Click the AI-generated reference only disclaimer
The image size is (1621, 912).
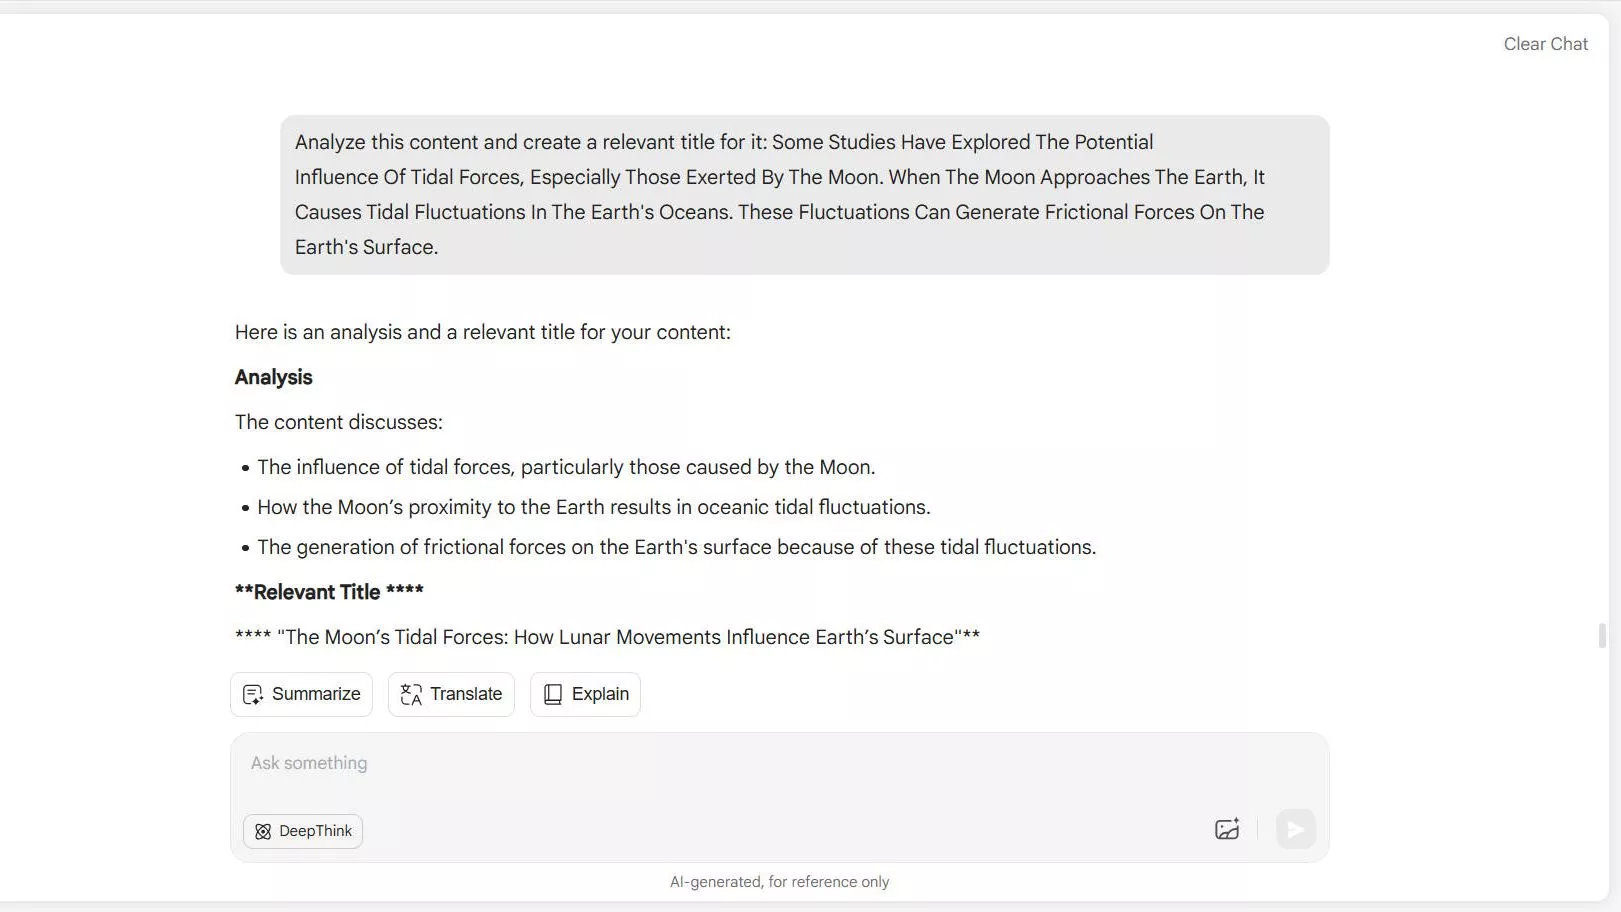pos(779,882)
